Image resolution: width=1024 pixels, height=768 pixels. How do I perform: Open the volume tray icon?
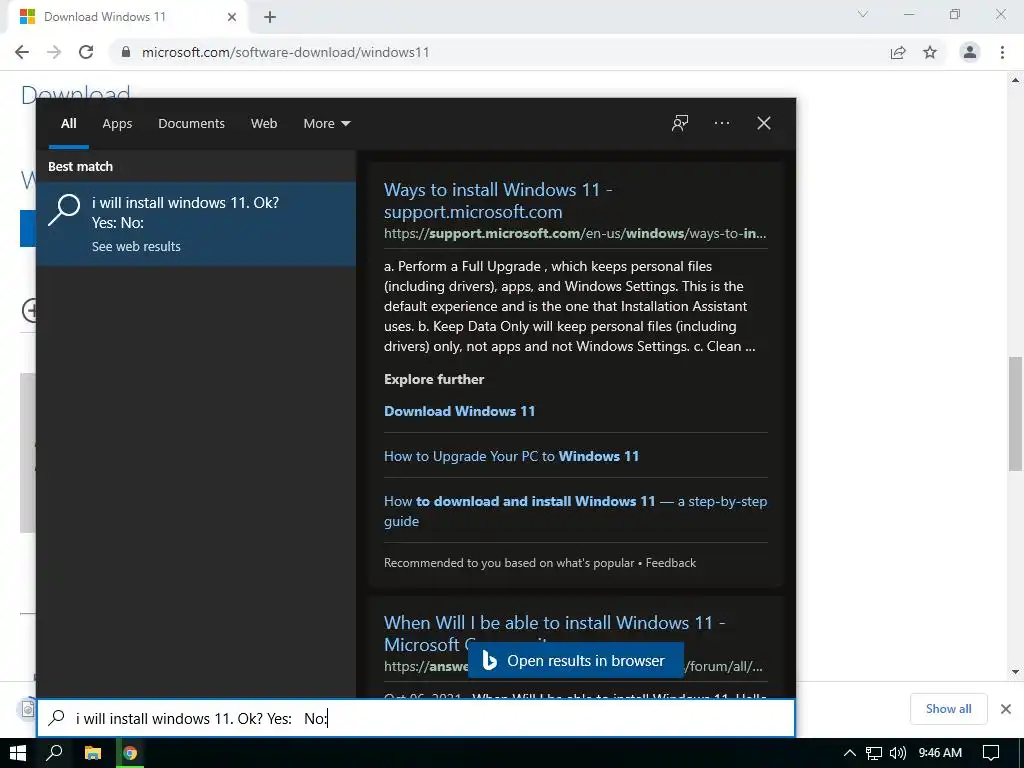(x=898, y=753)
